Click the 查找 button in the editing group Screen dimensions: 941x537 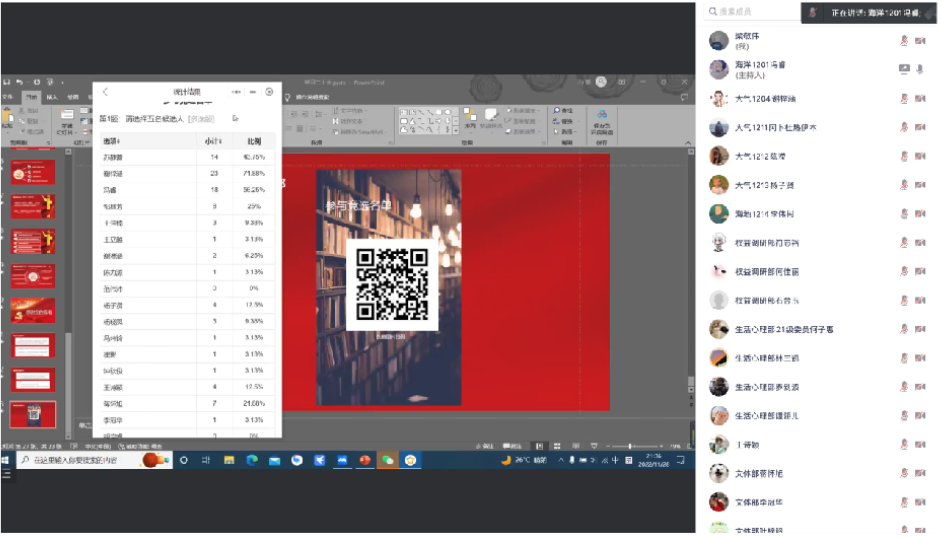coord(565,110)
